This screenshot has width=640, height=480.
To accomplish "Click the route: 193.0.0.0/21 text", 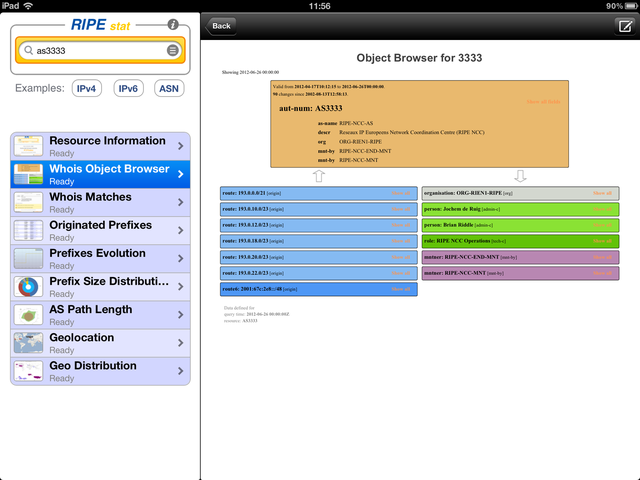I will (244, 193).
